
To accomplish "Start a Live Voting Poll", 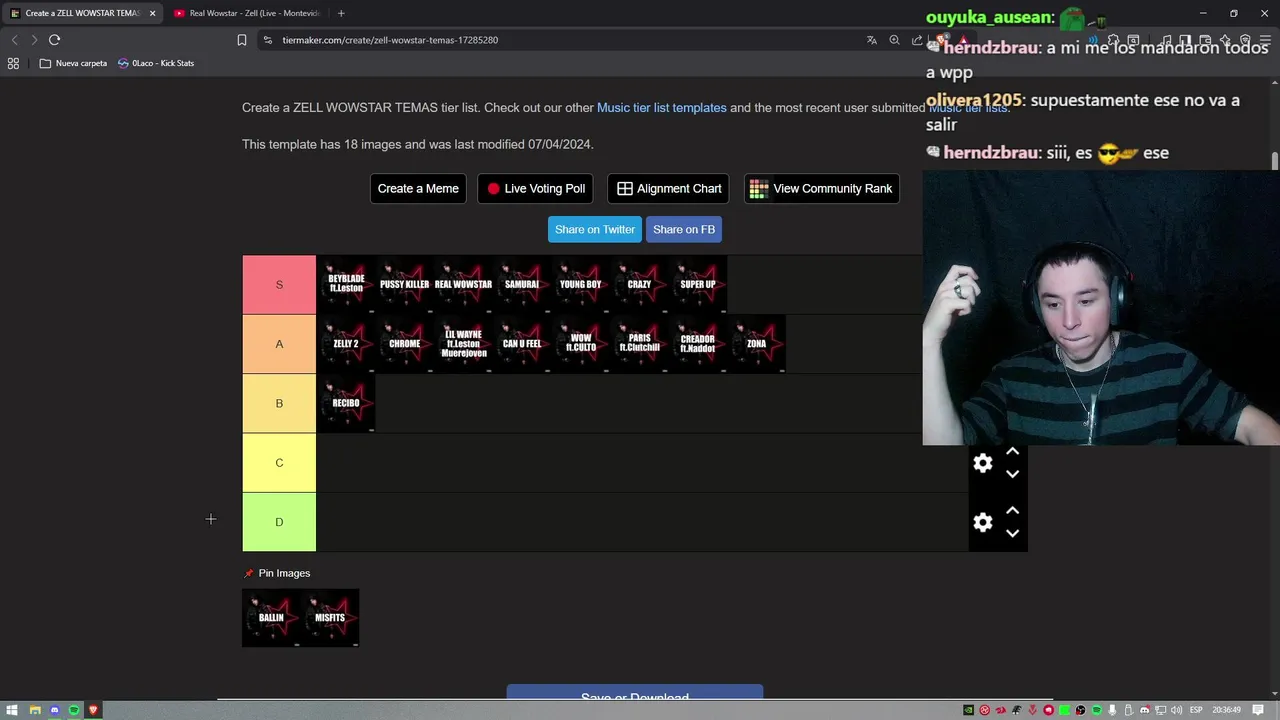I will pos(535,188).
